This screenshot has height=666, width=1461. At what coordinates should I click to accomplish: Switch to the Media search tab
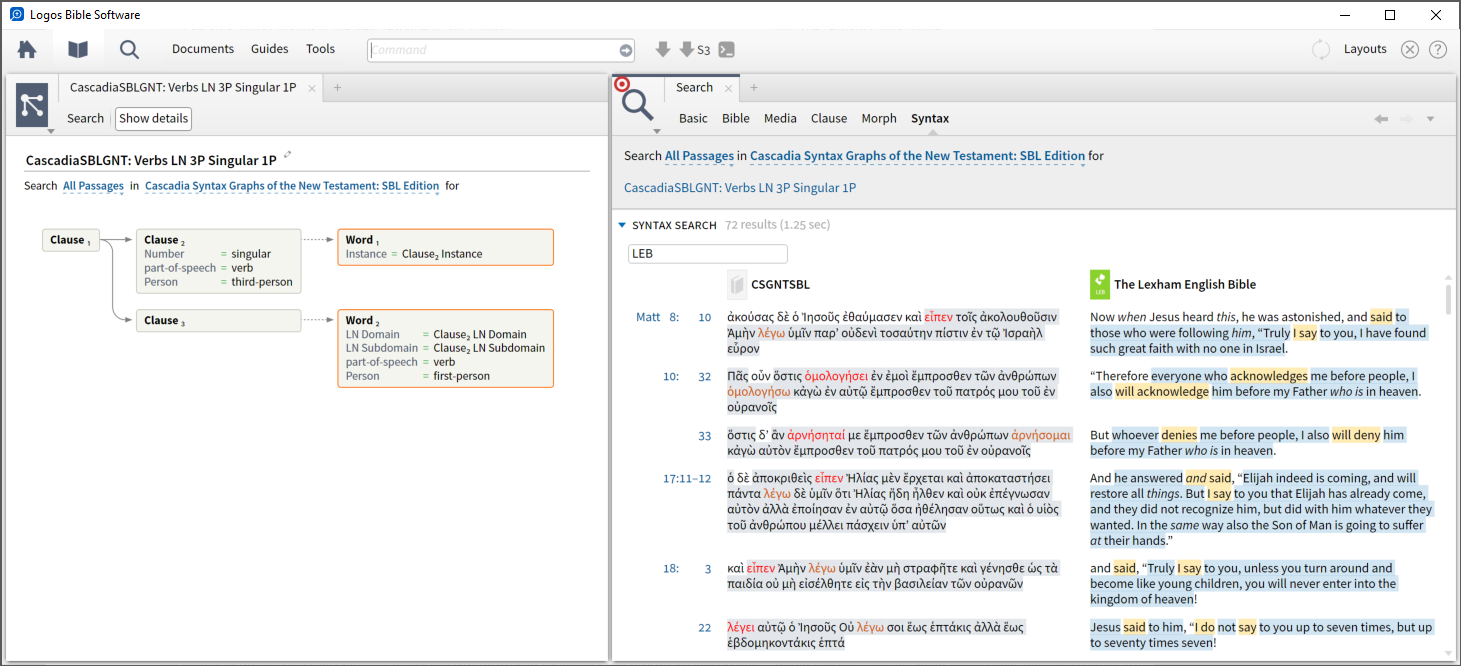point(780,118)
